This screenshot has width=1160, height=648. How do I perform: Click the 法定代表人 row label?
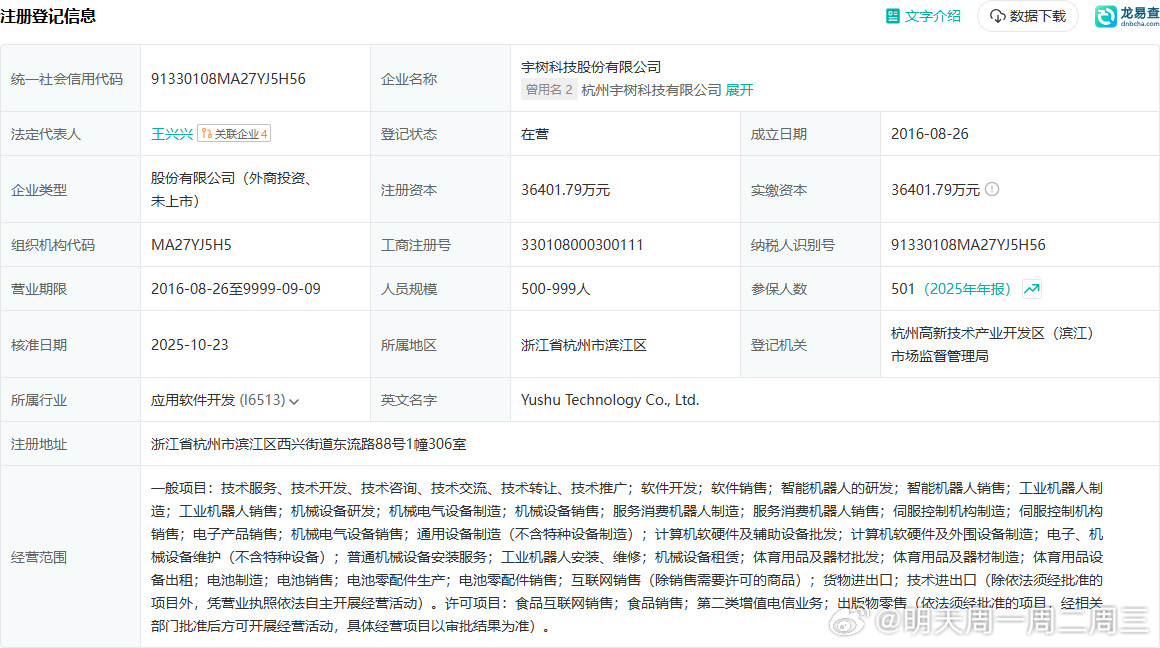46,134
